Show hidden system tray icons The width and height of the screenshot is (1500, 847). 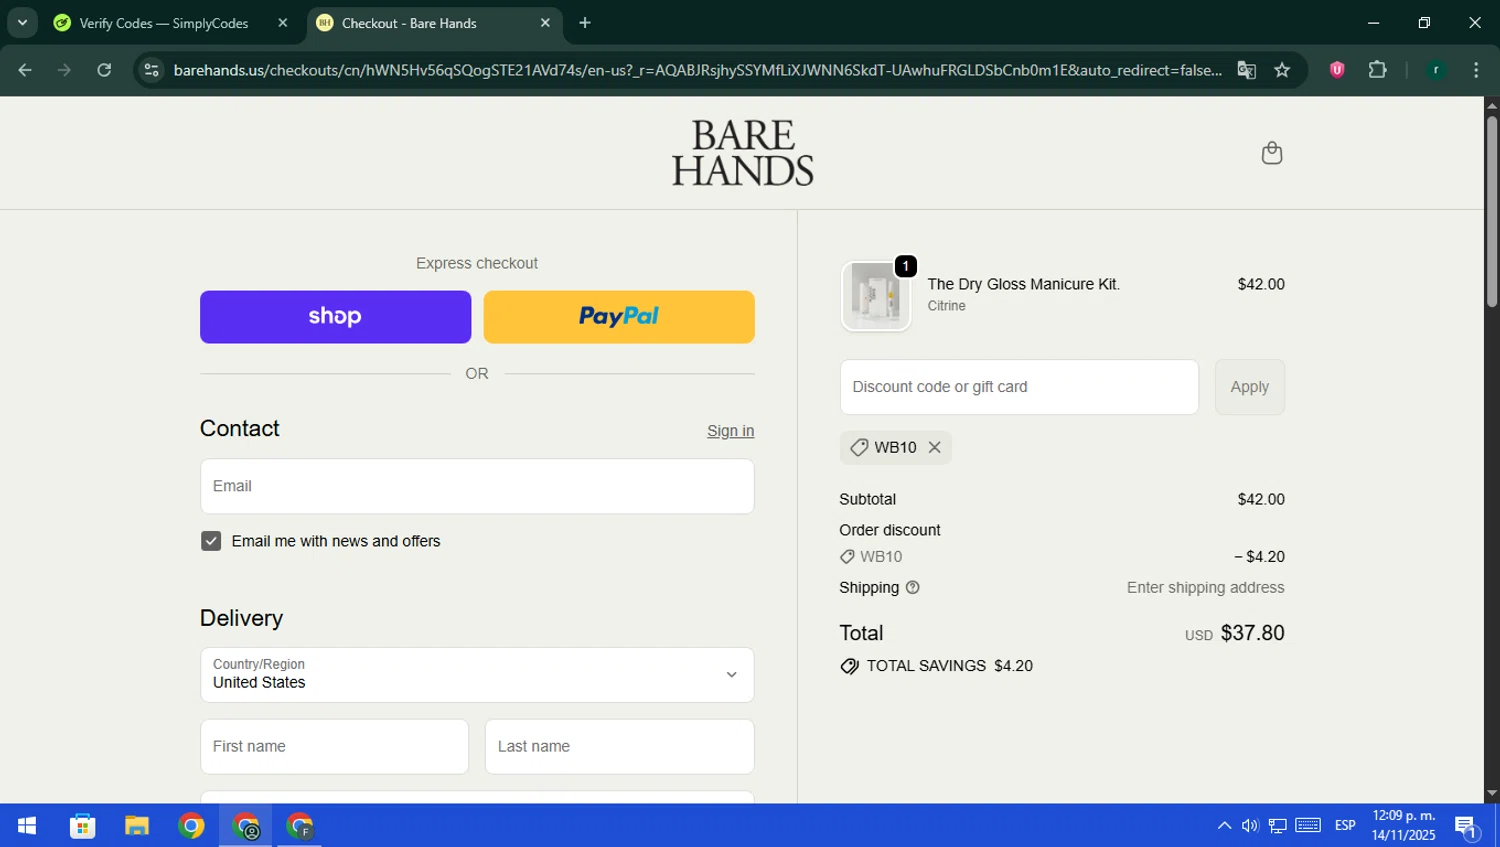1224,826
